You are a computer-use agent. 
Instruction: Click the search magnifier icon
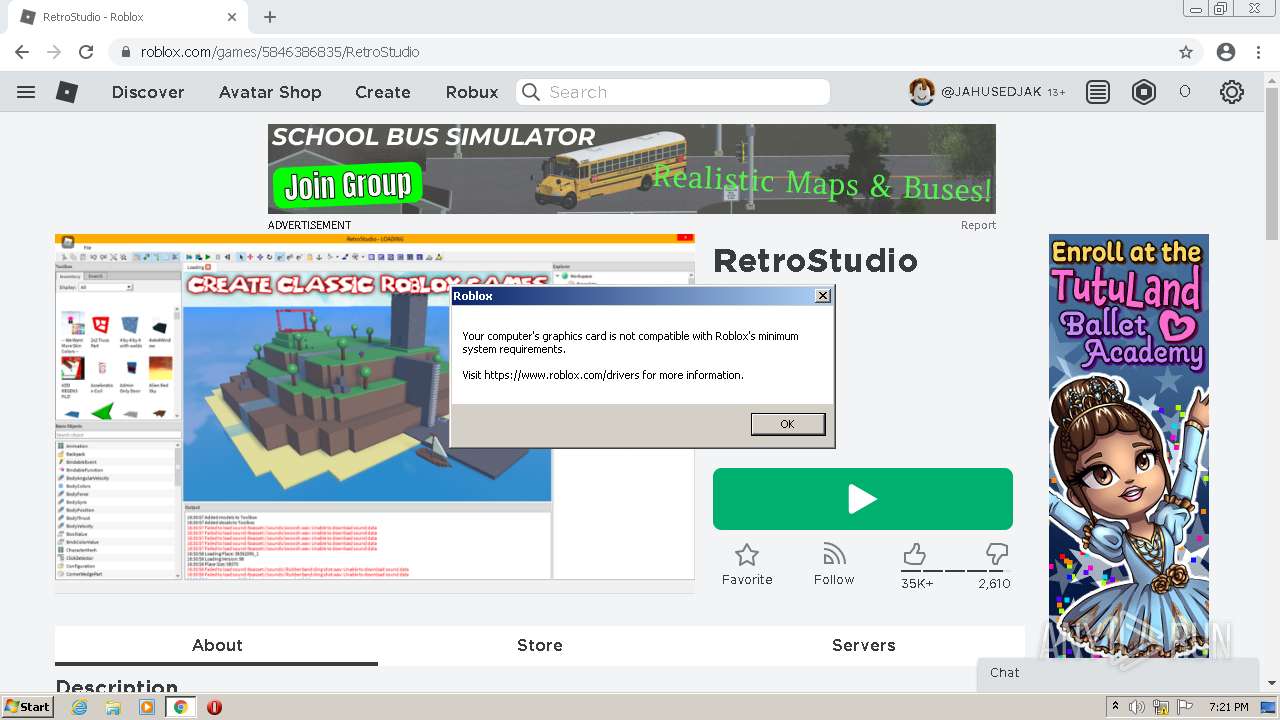tap(531, 92)
